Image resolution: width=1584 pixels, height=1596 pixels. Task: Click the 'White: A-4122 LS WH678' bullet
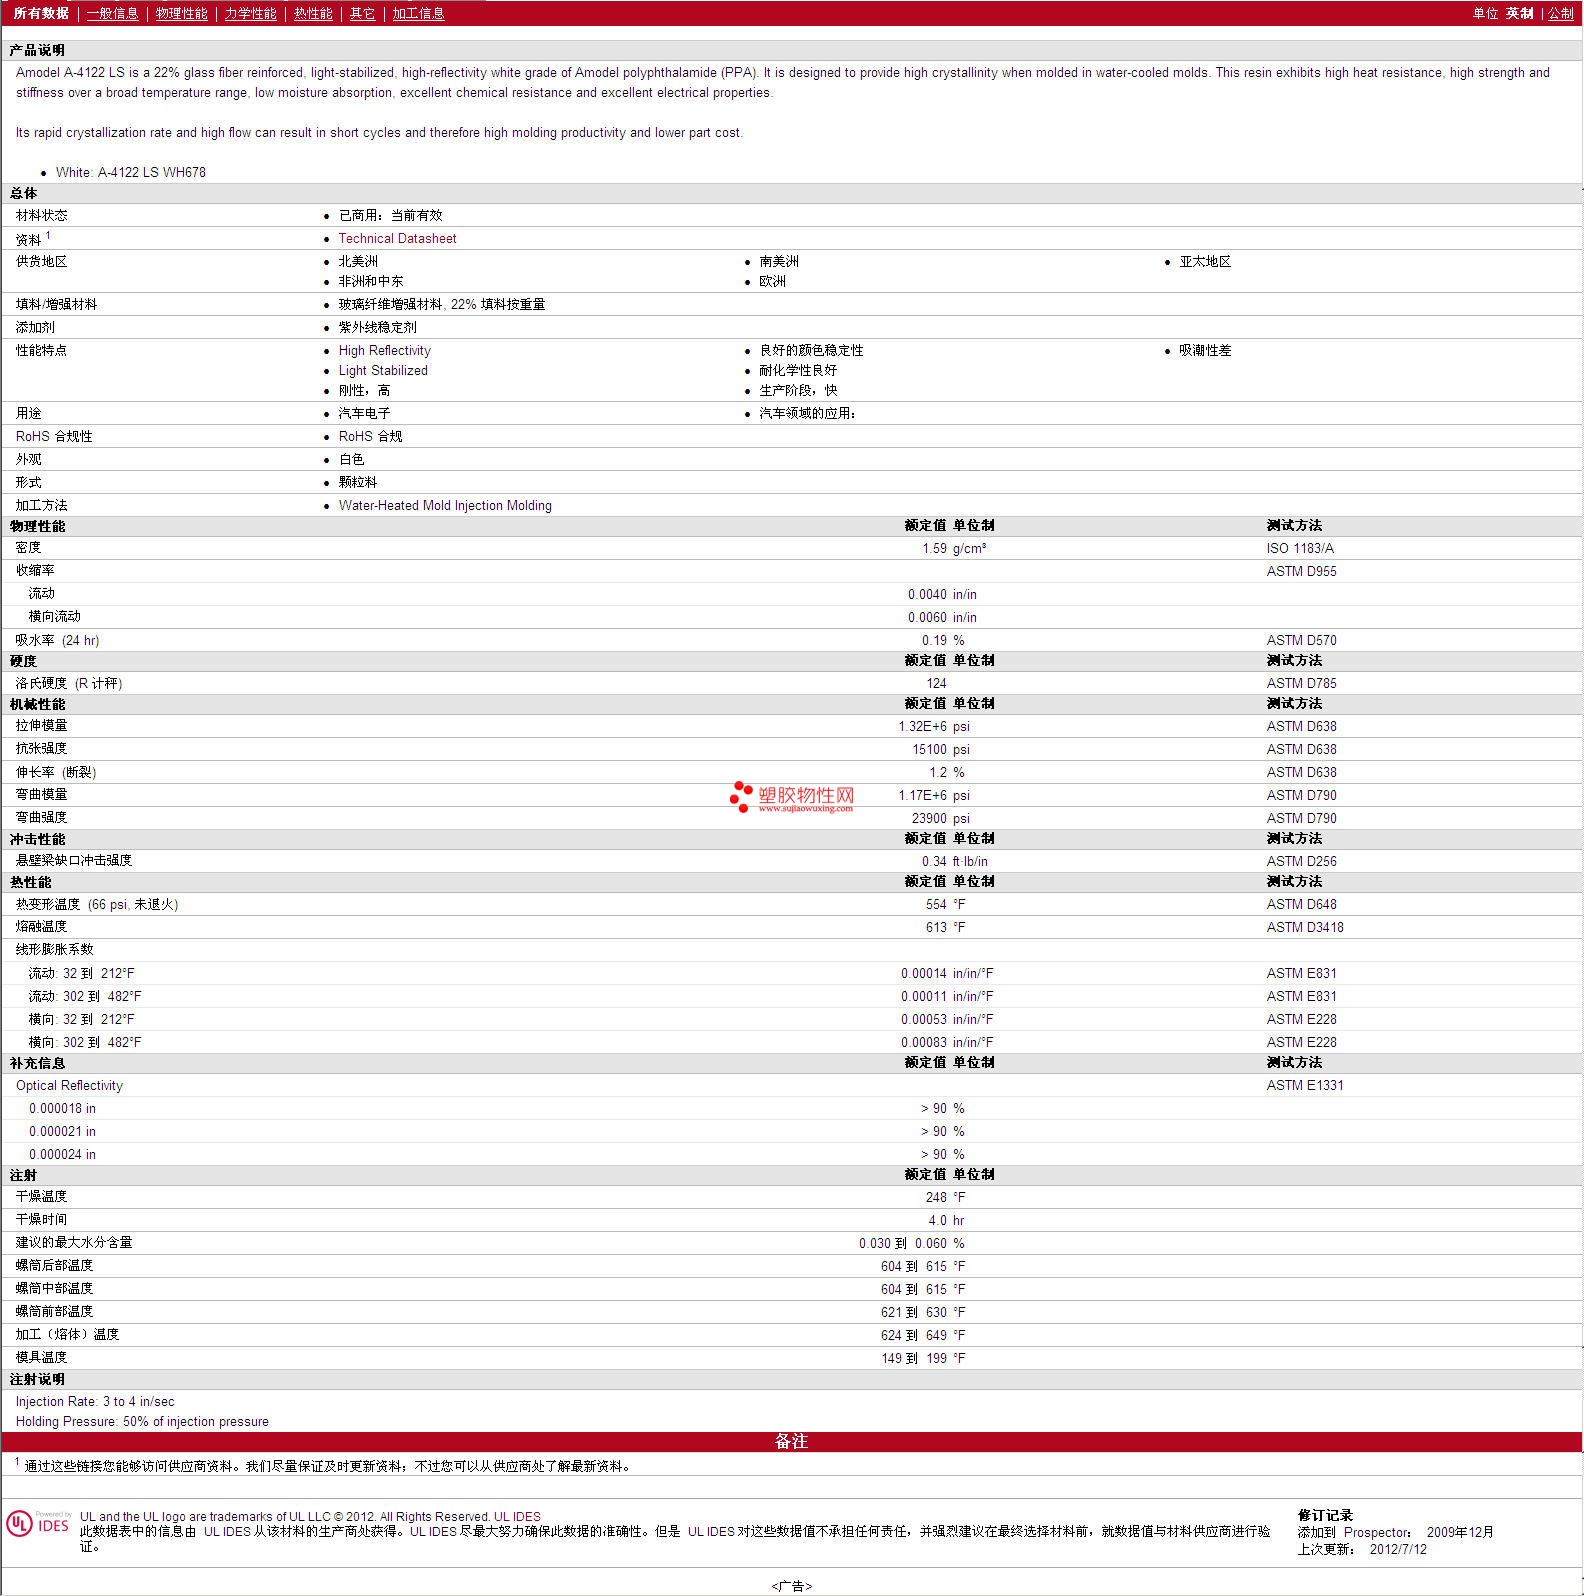click(x=131, y=172)
